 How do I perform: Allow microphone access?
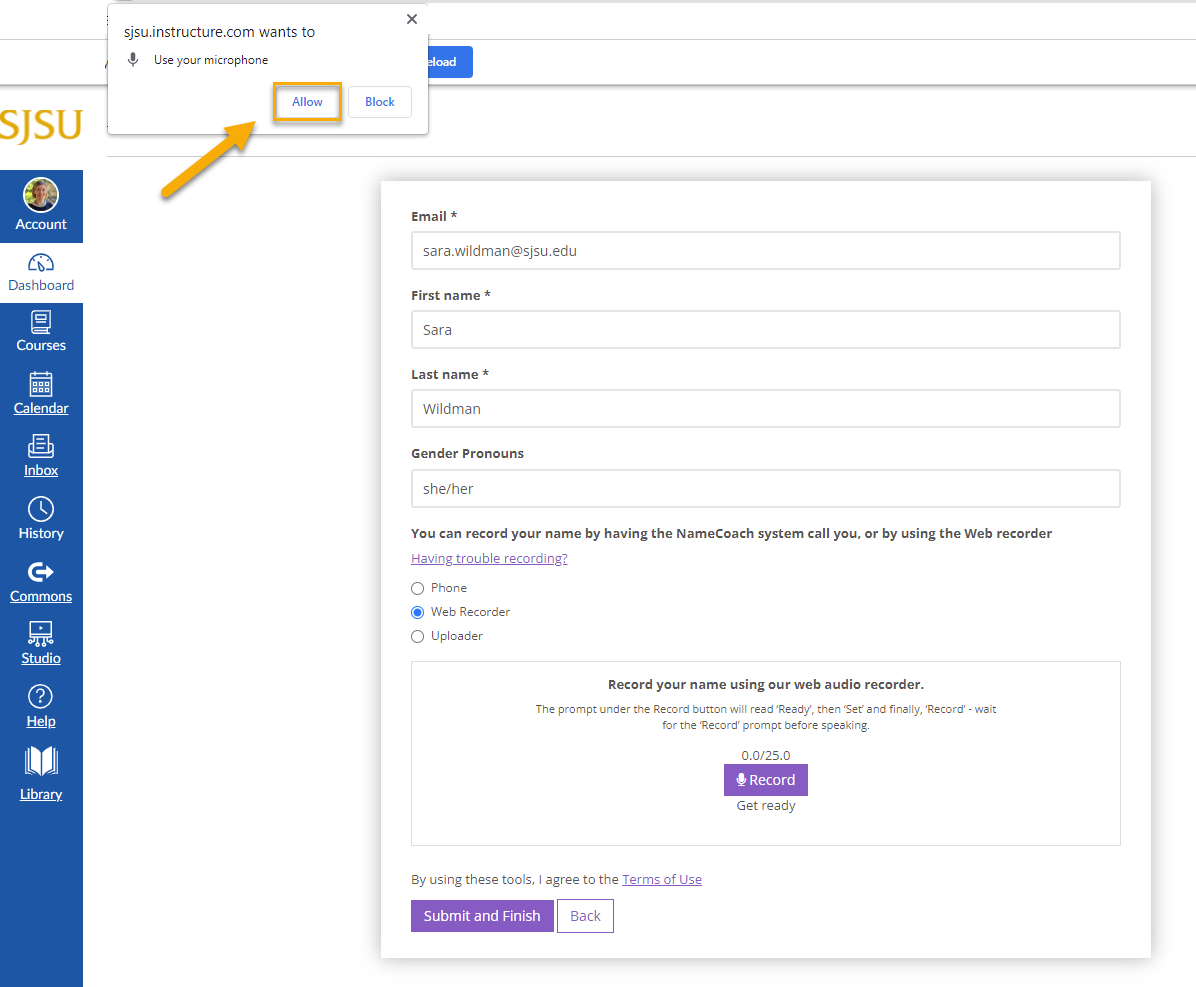coord(307,101)
